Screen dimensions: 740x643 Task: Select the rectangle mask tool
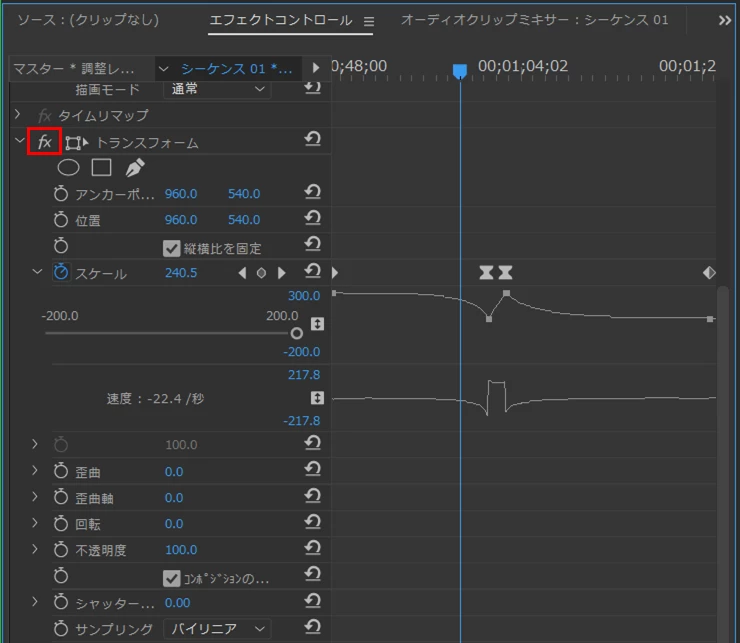click(x=101, y=168)
